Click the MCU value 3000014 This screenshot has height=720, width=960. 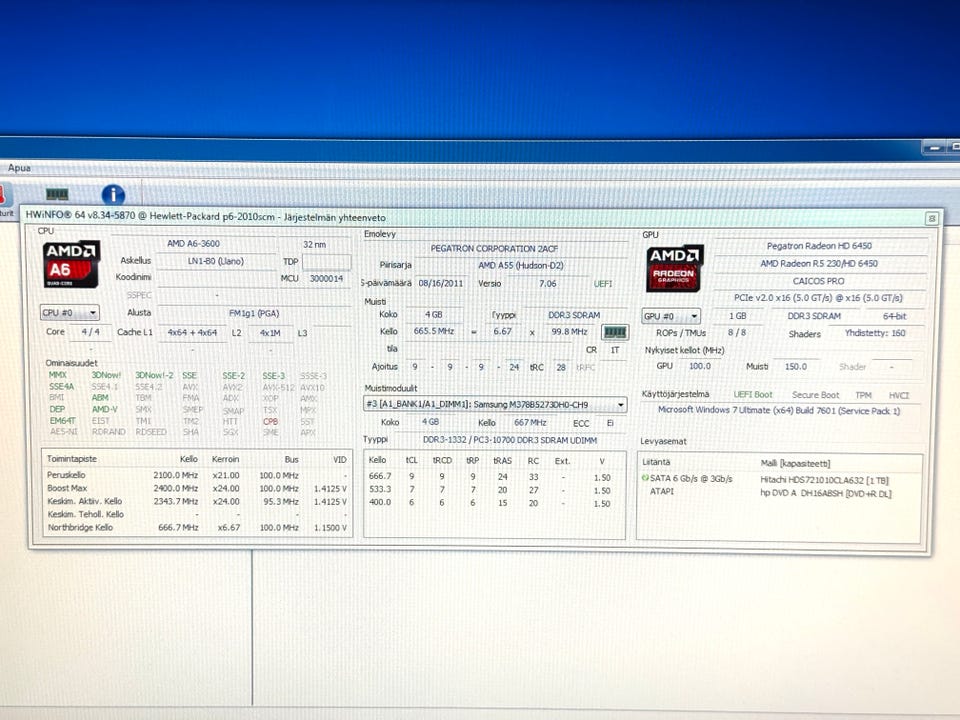(x=326, y=279)
